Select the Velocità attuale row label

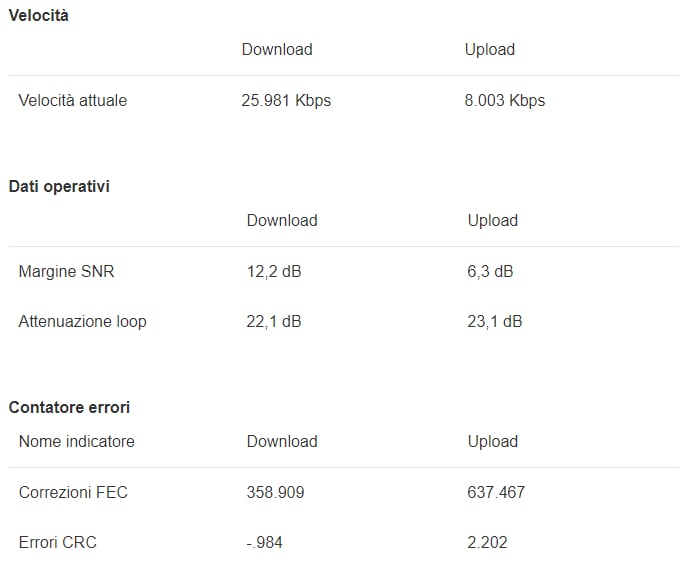point(73,100)
